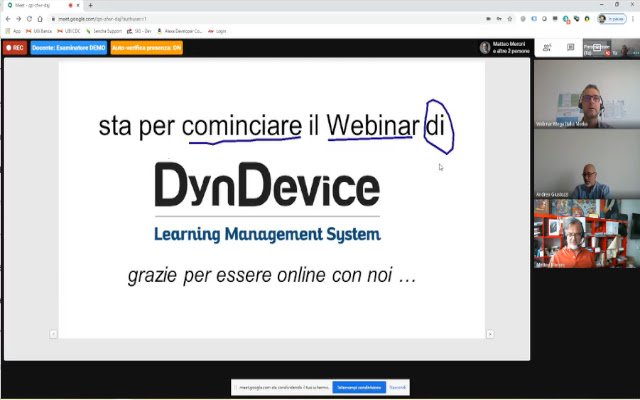Screen dimensions: 640x400
Task: Click the dark screen extension icon
Action: (x=555, y=19)
